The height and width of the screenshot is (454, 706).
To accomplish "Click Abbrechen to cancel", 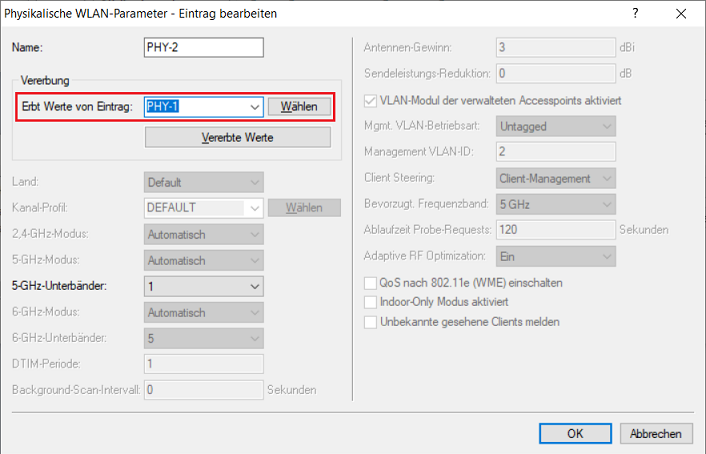I will pos(656,433).
